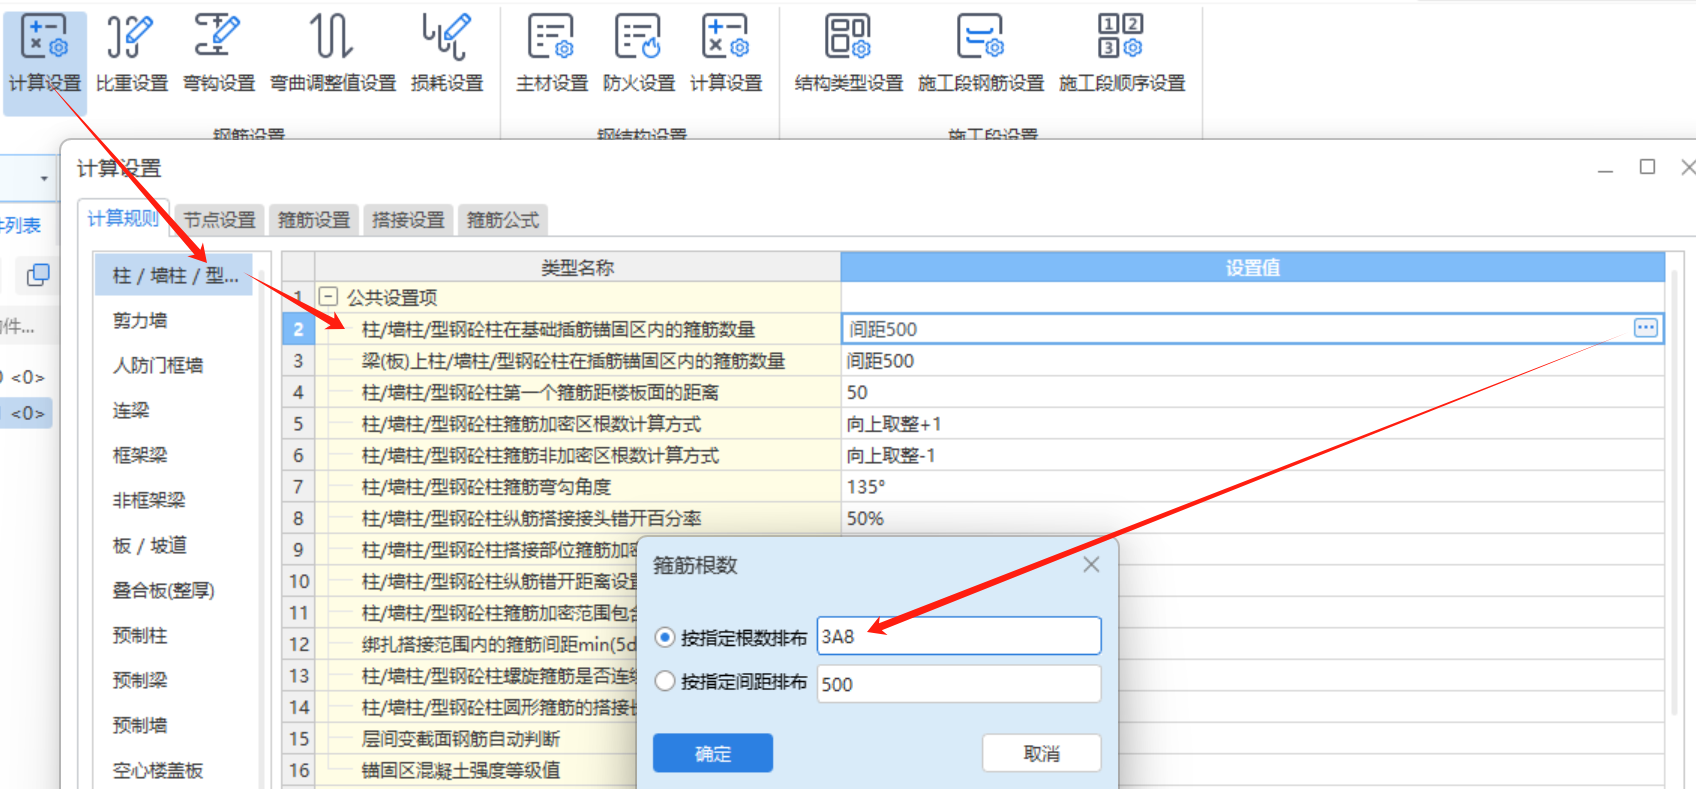Open 计算设置 in the 钢结构设置 ribbon group
The width and height of the screenshot is (1696, 789).
point(726,55)
